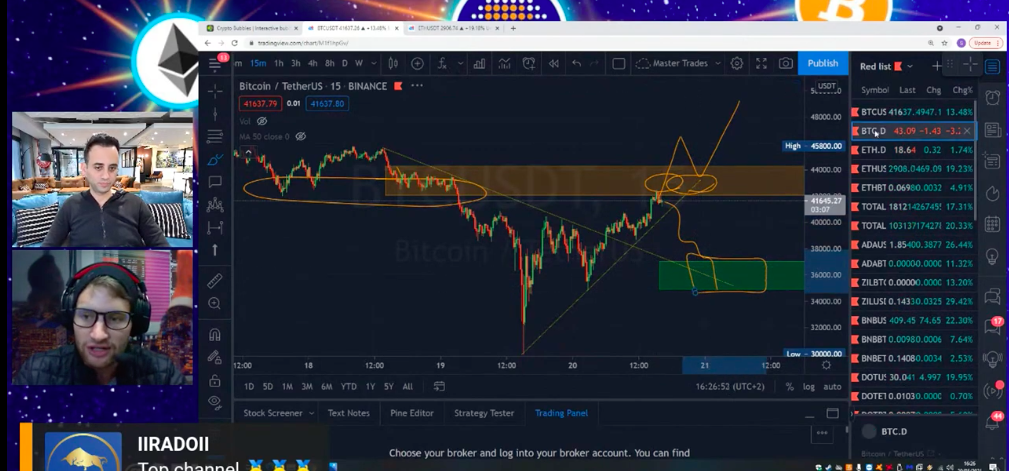Switch to the Text Notes tab

(349, 413)
